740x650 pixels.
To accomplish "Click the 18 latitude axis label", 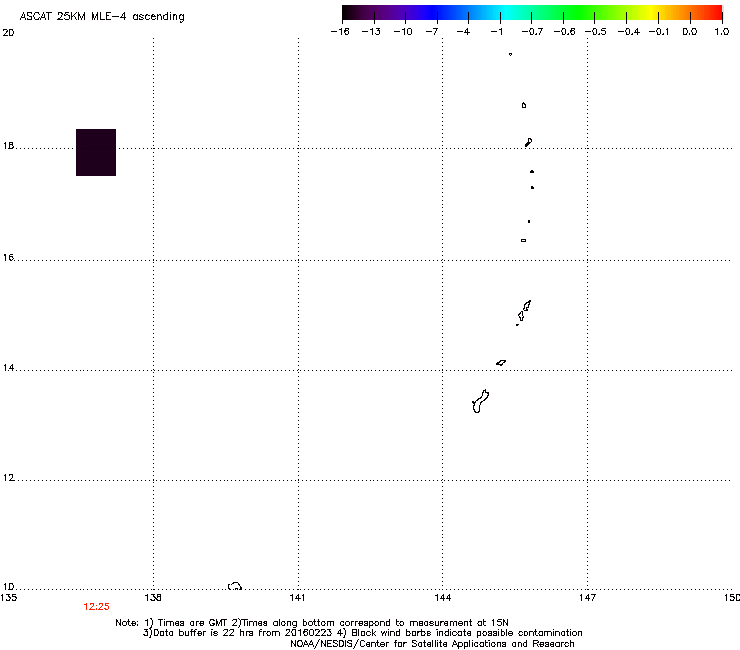I will 8,146.
